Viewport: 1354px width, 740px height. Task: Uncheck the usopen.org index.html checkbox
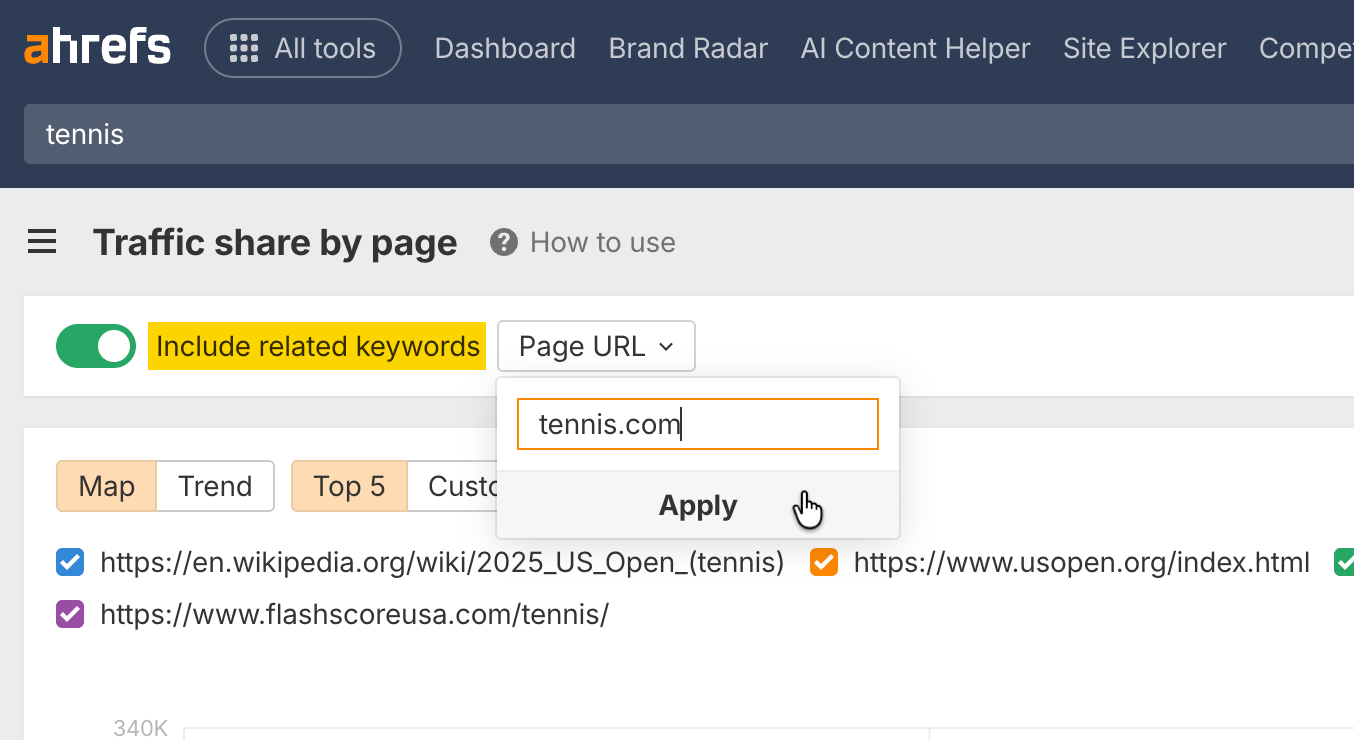(823, 563)
